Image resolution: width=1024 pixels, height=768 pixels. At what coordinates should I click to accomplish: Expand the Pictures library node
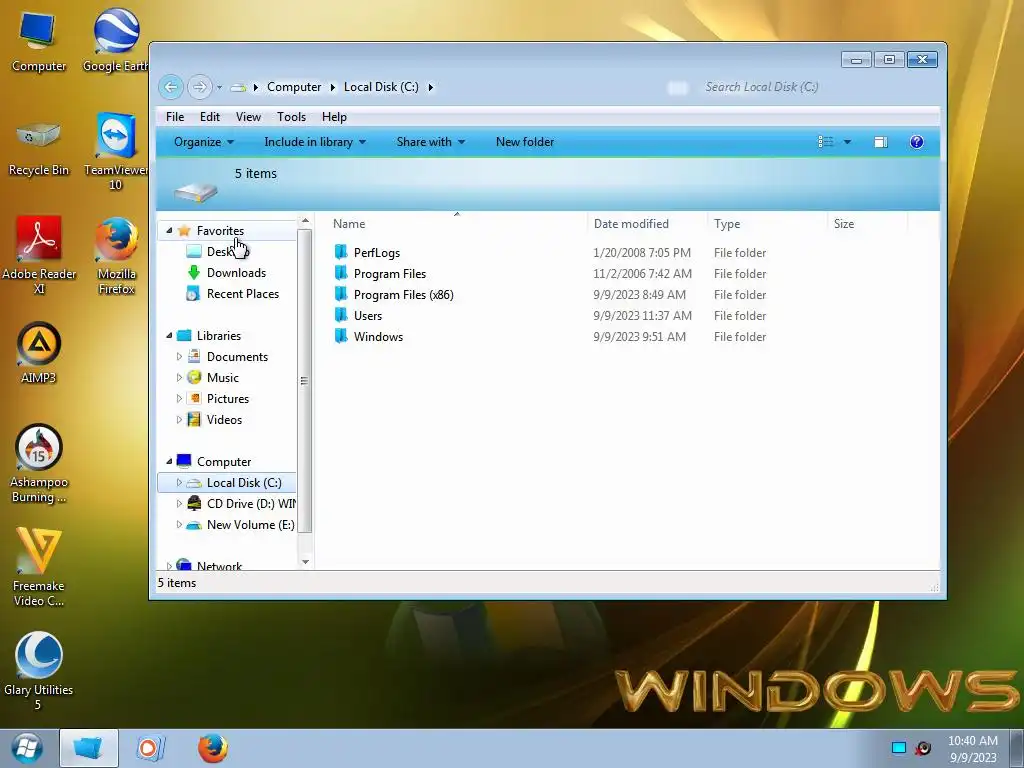(179, 398)
